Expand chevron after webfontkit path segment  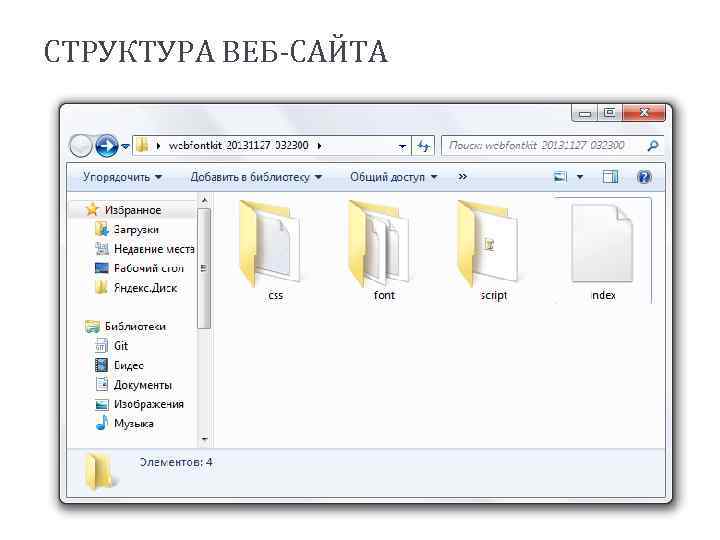click(x=320, y=146)
